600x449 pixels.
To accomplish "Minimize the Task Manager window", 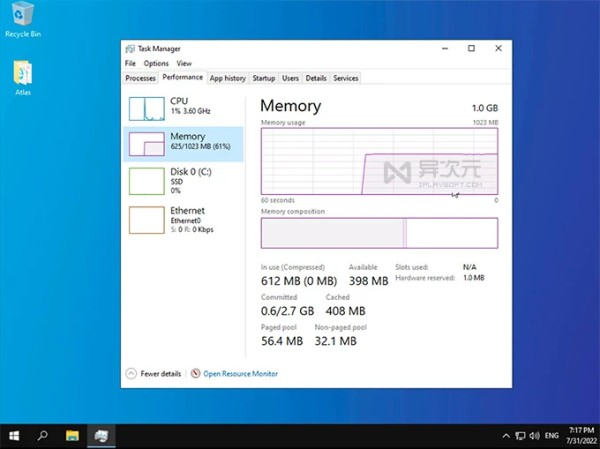I will point(445,48).
